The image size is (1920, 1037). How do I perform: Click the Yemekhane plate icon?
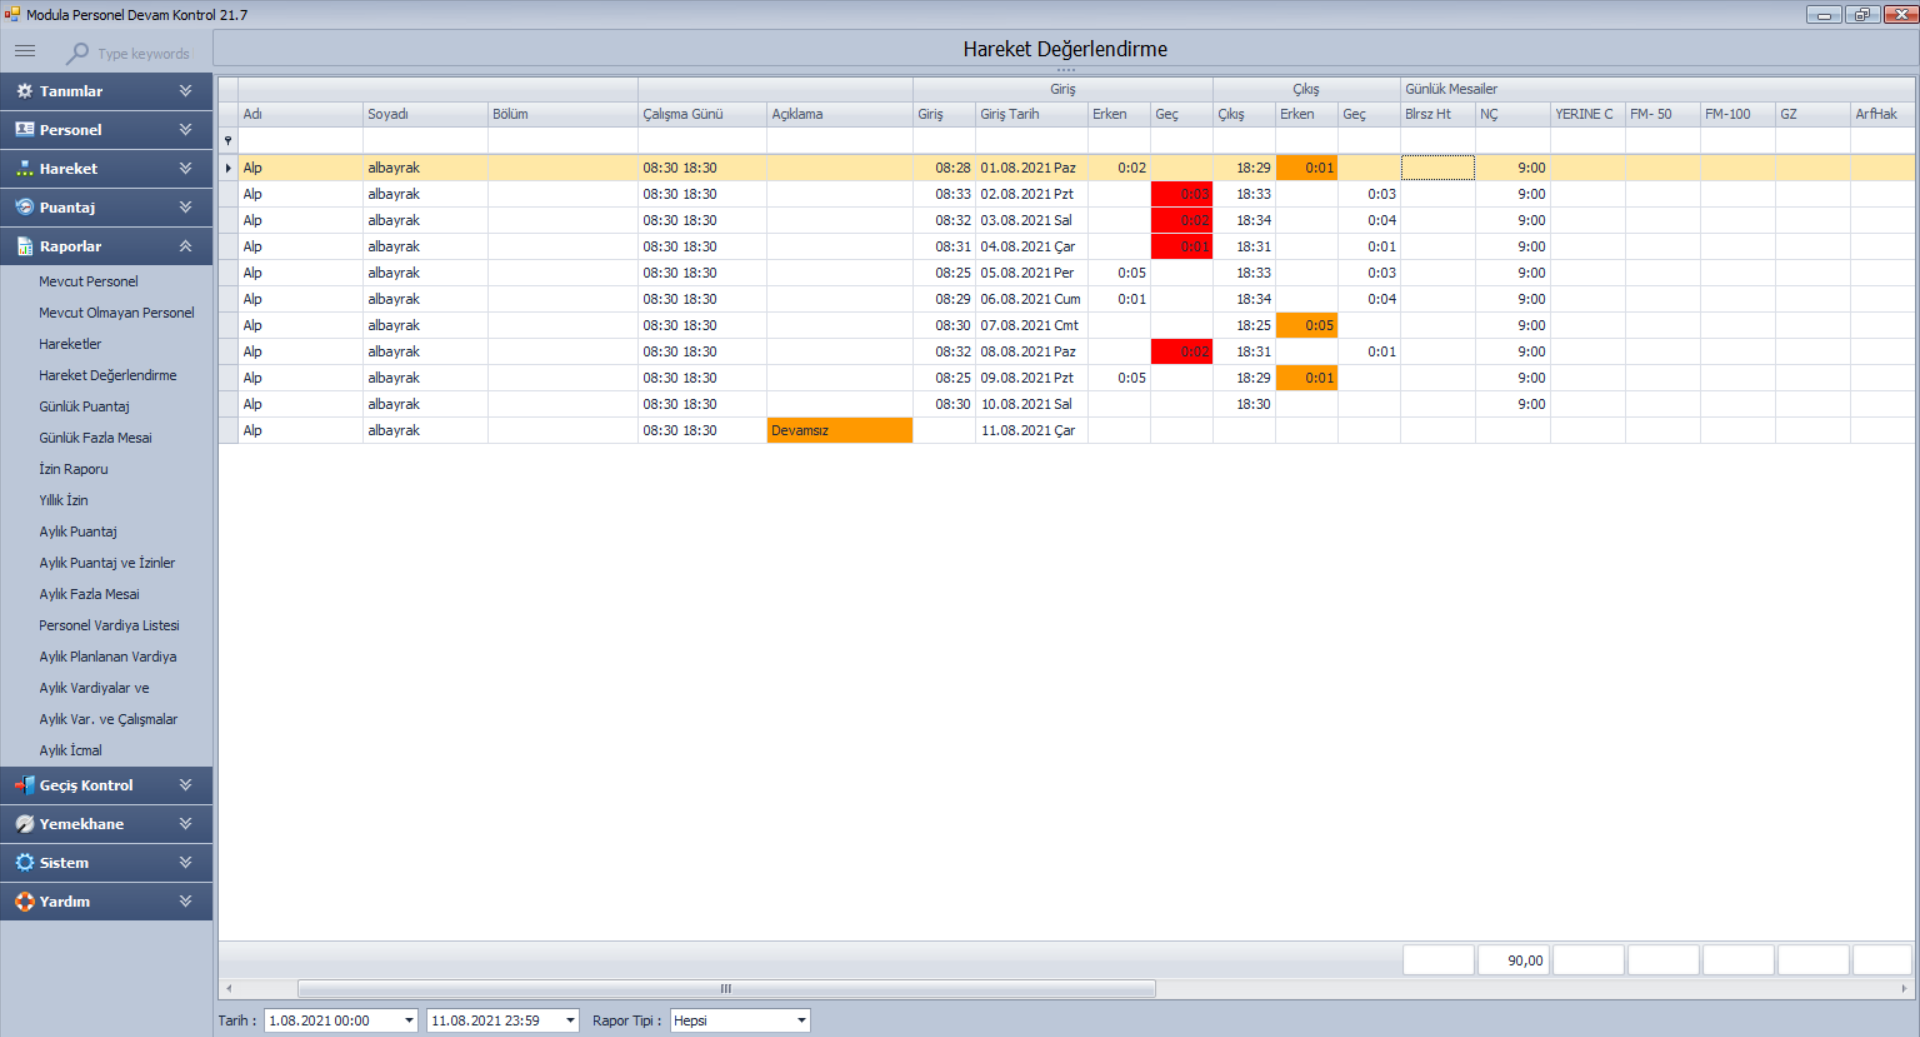[24, 824]
